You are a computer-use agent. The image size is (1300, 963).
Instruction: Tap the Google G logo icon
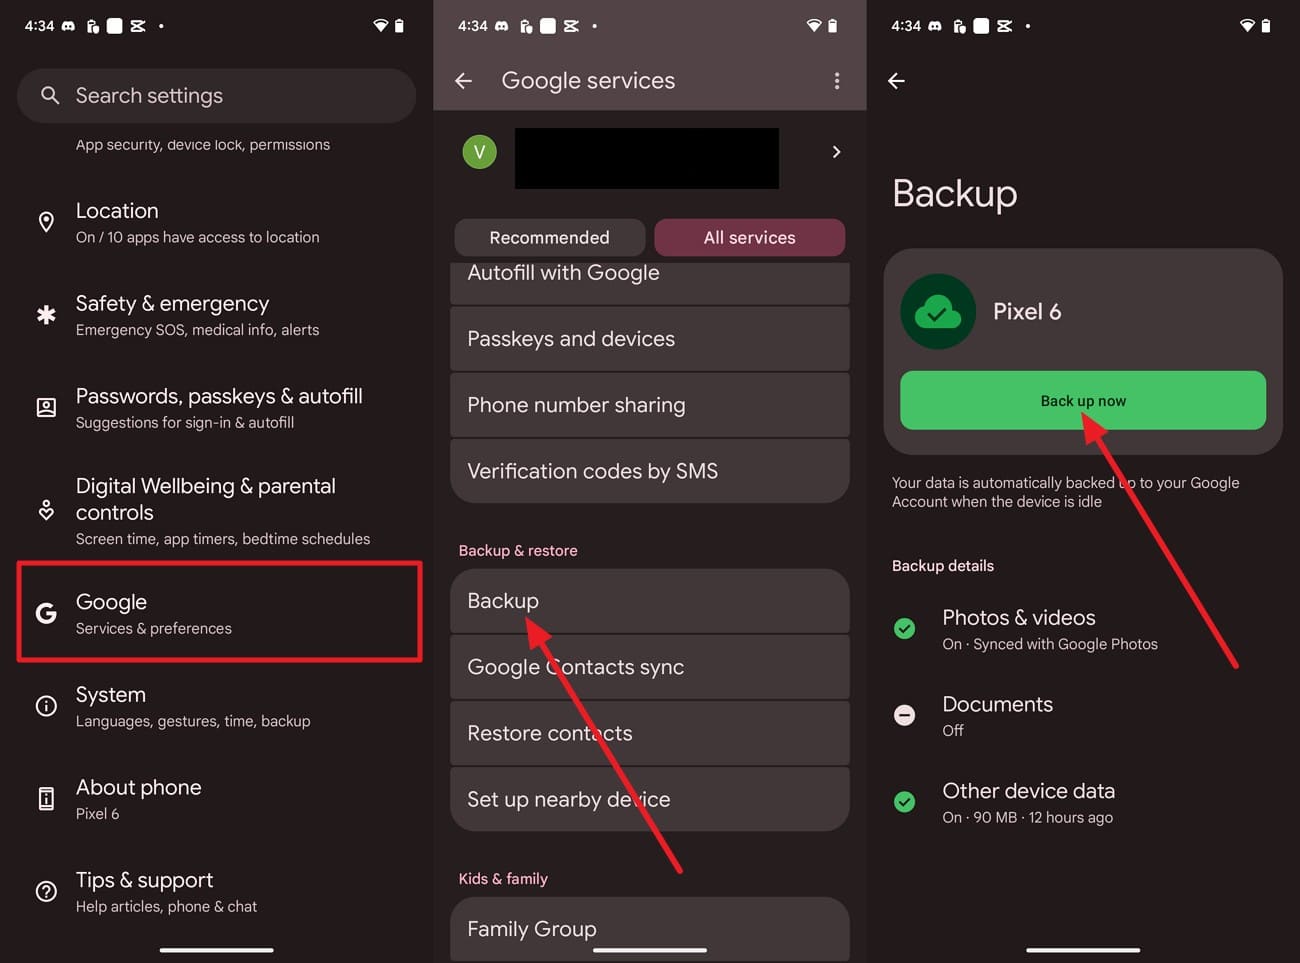pos(46,613)
